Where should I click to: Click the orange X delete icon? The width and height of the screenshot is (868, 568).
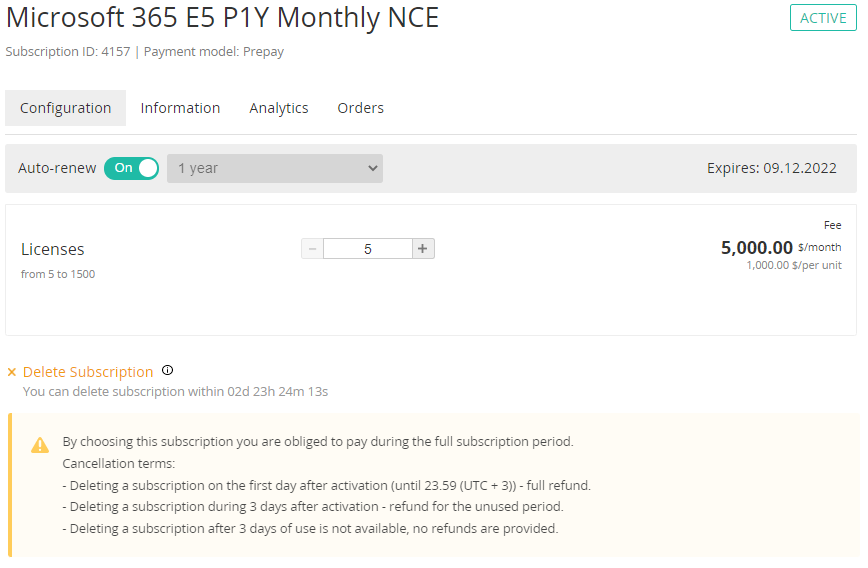tap(12, 372)
